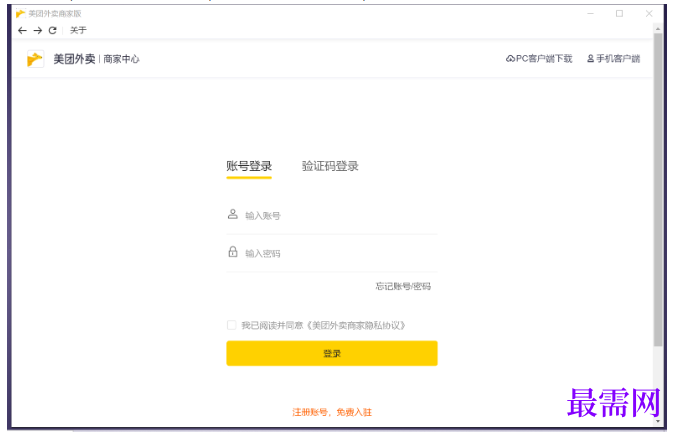
Task: Click the scrollbar down arrow
Action: pos(658,421)
